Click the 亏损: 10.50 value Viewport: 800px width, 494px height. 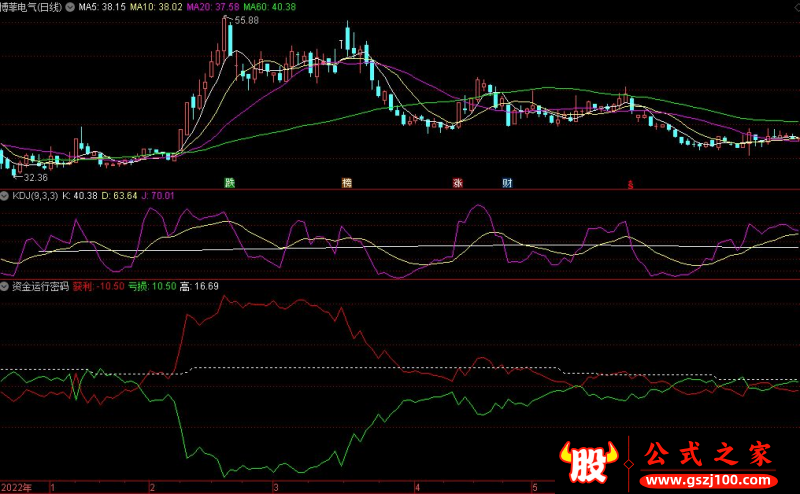pyautogui.click(x=152, y=287)
